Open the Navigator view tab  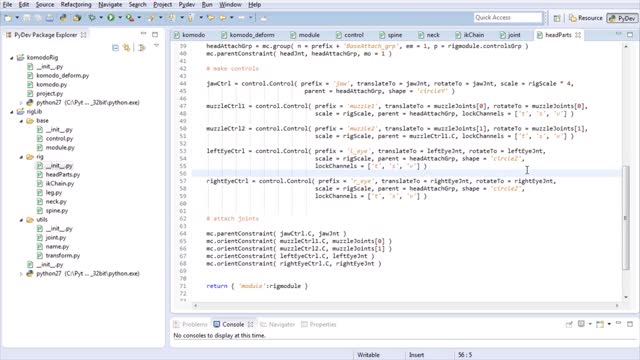pyautogui.click(x=278, y=324)
